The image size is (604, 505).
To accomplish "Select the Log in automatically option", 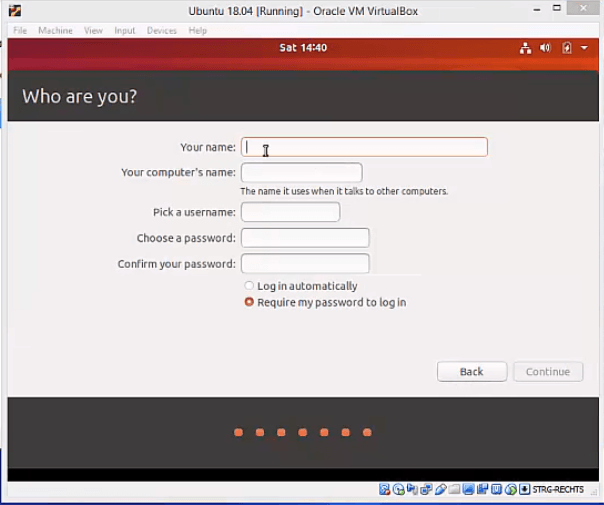I will (249, 286).
